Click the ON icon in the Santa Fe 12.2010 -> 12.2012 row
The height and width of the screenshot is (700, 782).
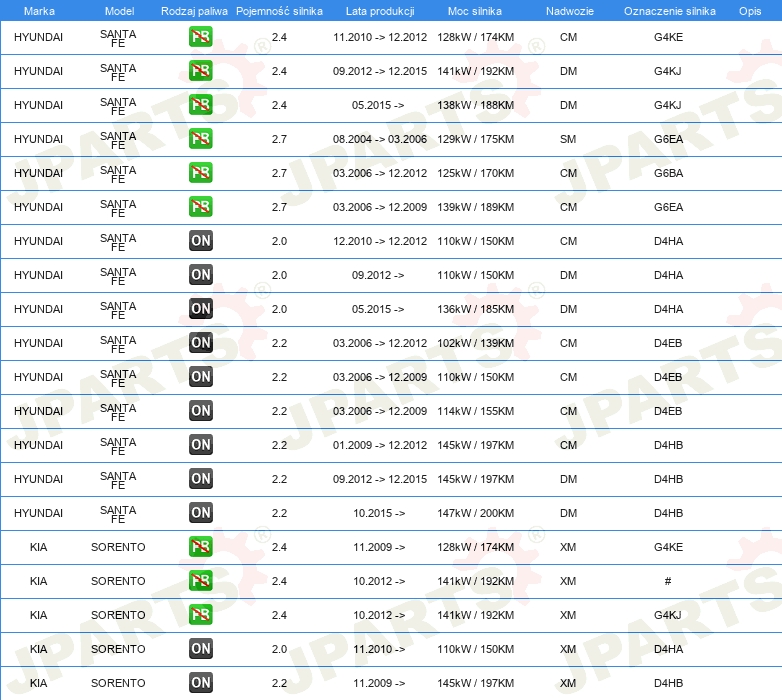click(x=200, y=241)
